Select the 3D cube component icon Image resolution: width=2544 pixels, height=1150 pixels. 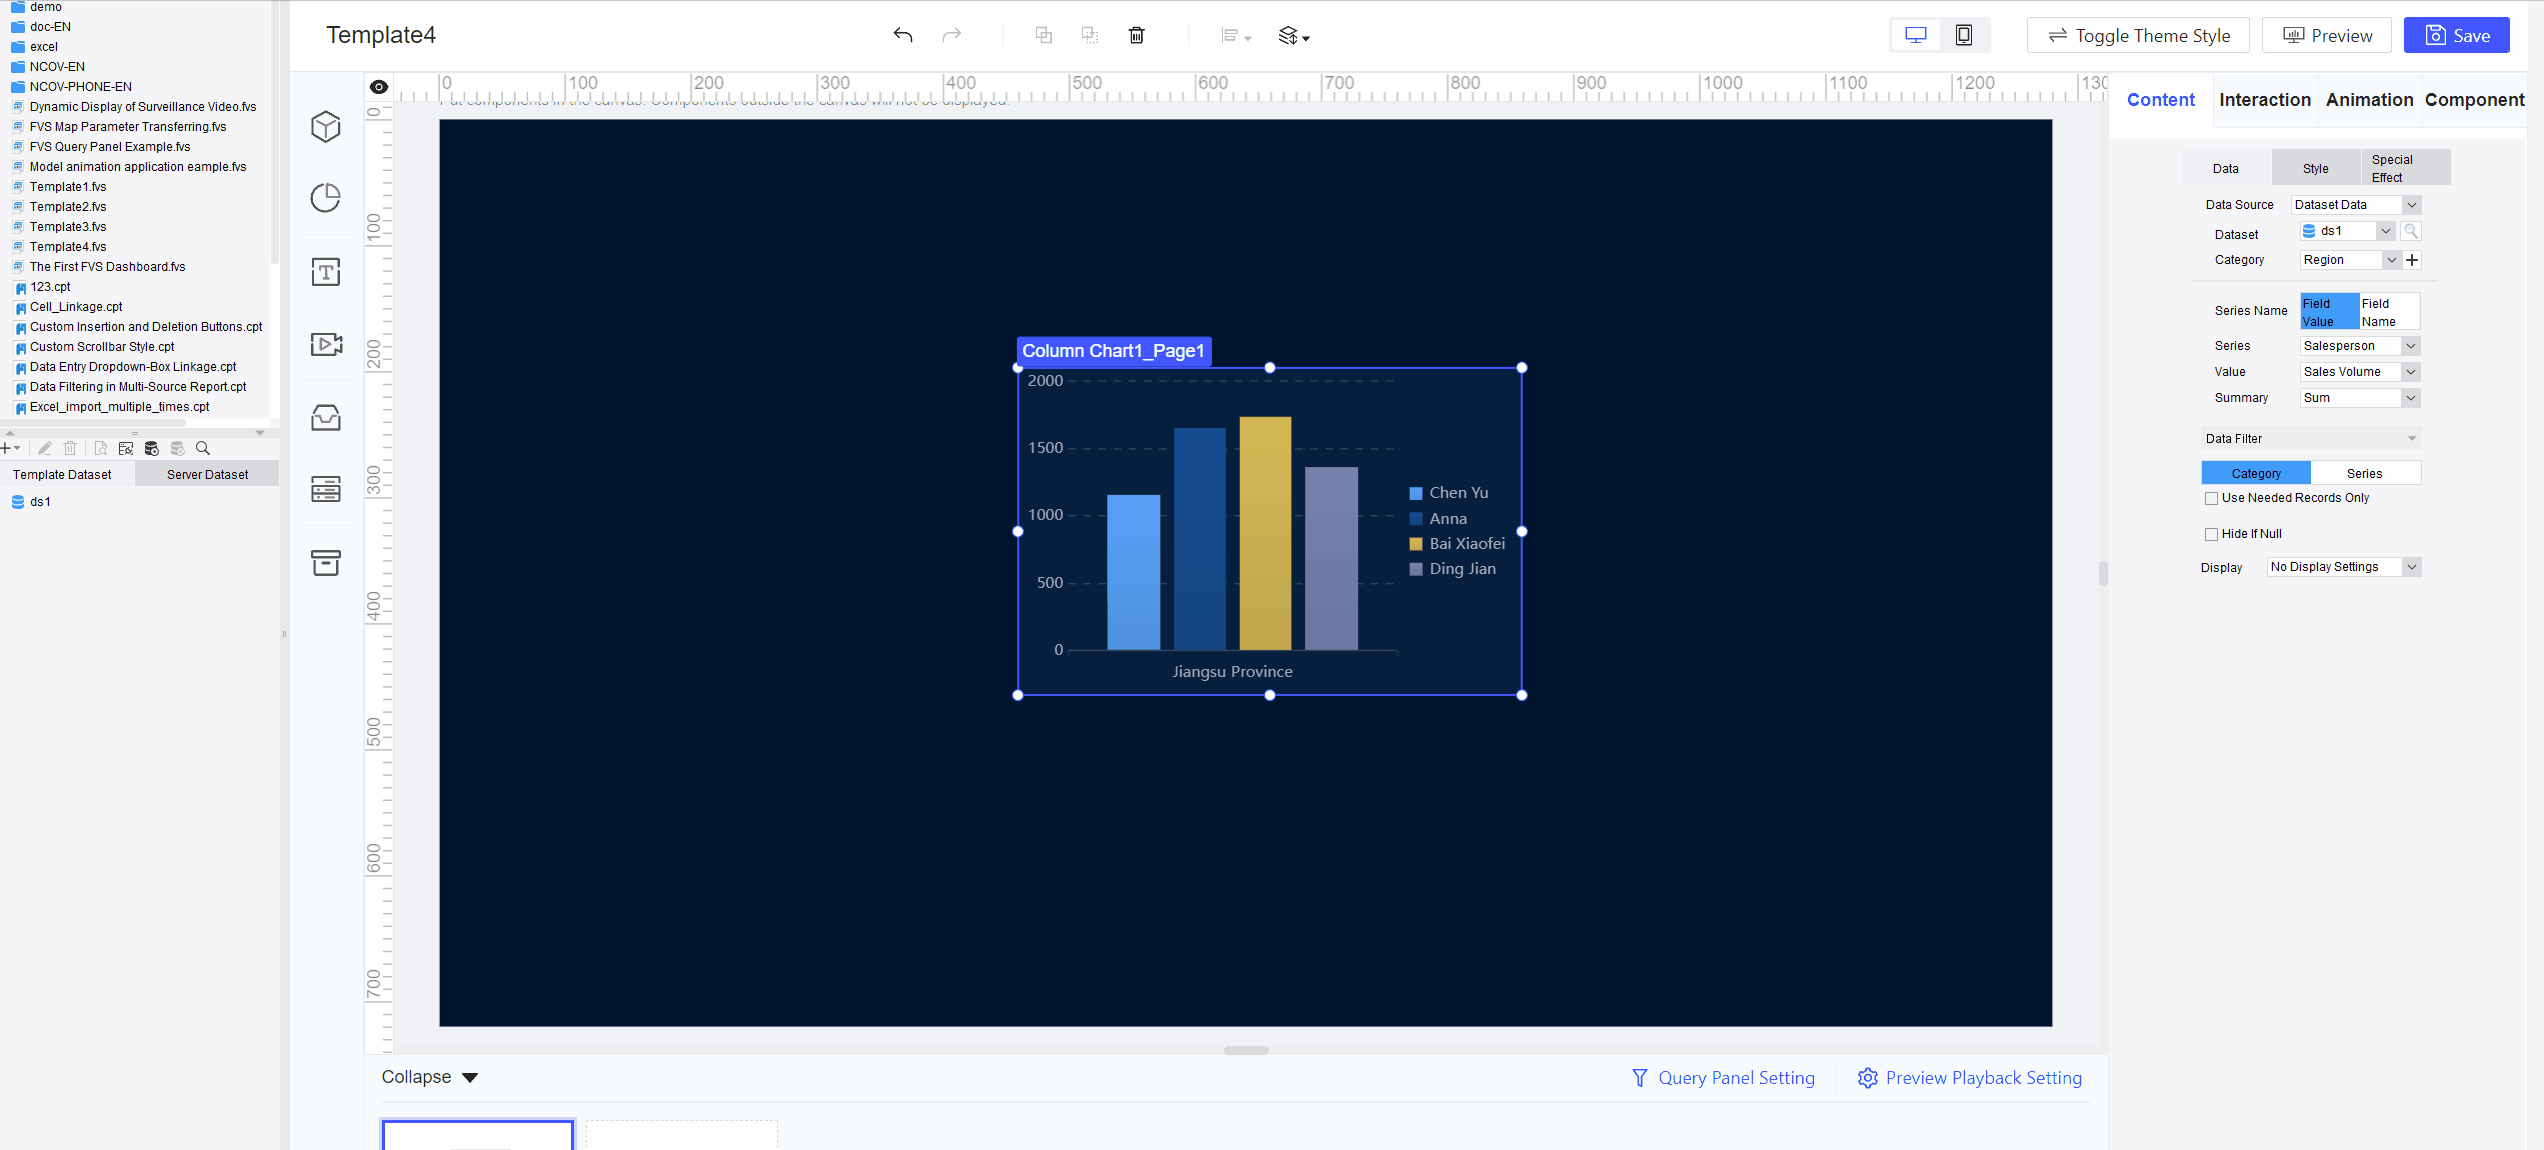326,126
